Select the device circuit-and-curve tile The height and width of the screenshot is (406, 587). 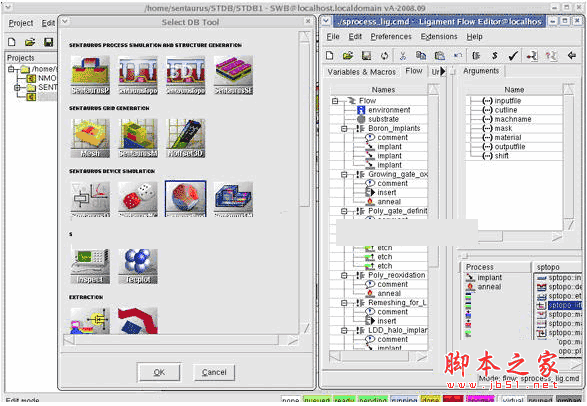pyautogui.click(x=90, y=199)
